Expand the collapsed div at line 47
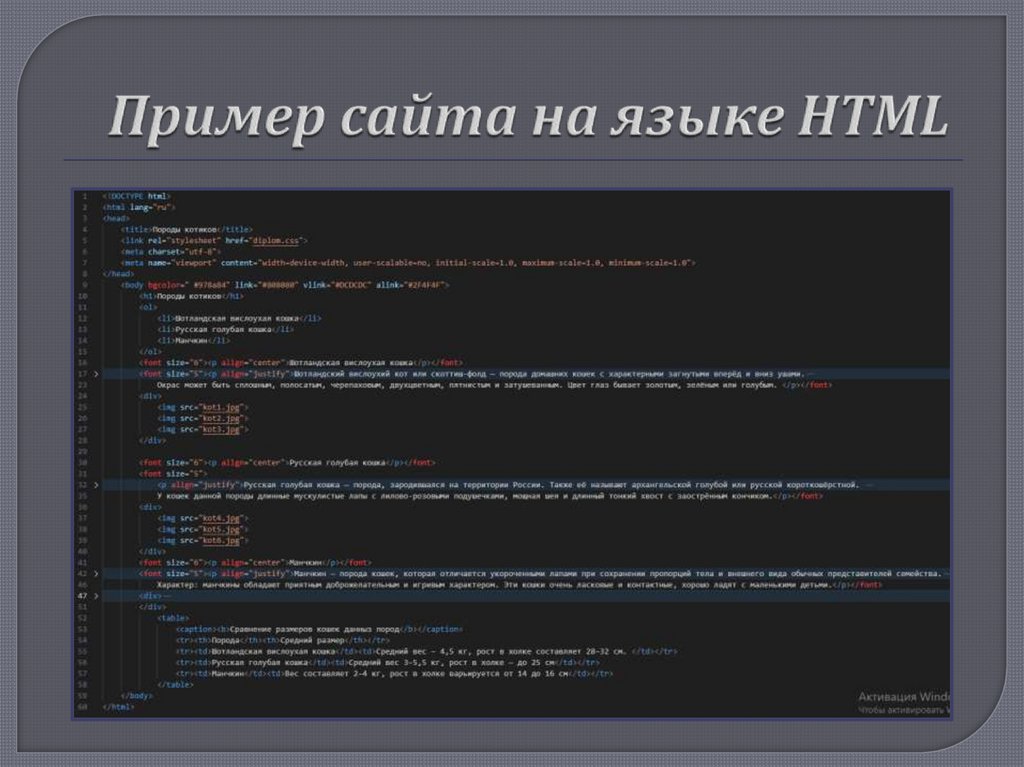1024x767 pixels. click(x=96, y=596)
